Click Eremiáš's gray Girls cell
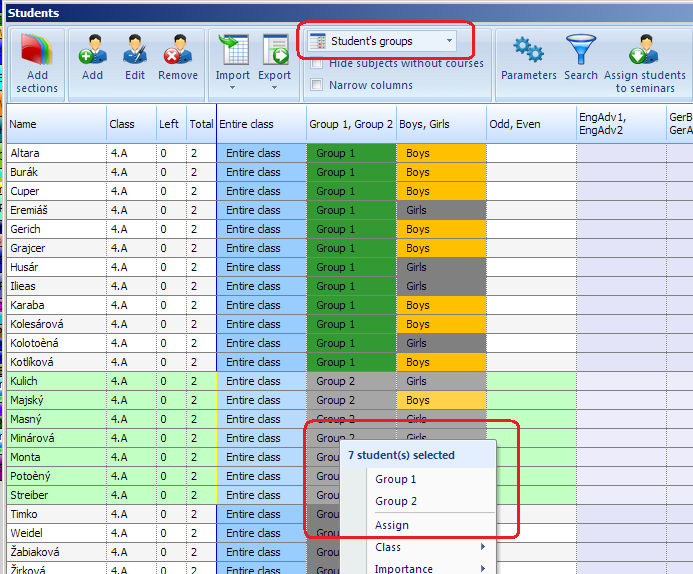Screen dimensions: 693x574 coord(442,210)
